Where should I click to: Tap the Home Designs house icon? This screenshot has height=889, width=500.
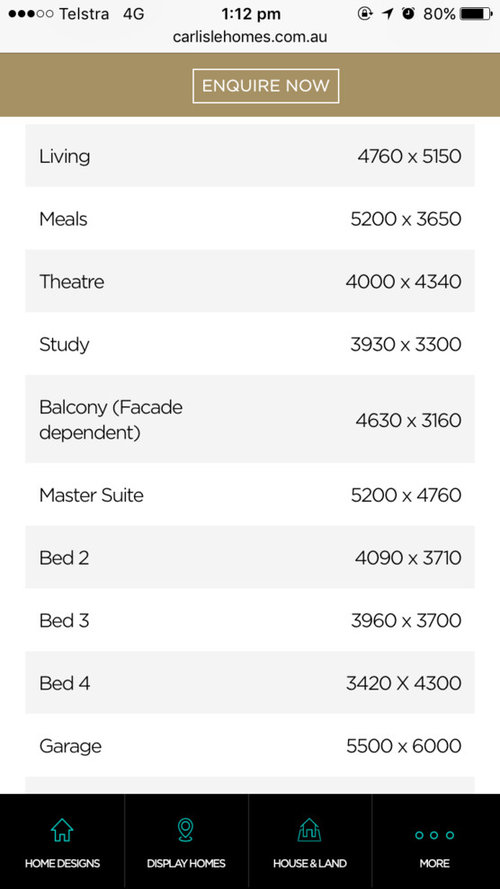coord(62,830)
